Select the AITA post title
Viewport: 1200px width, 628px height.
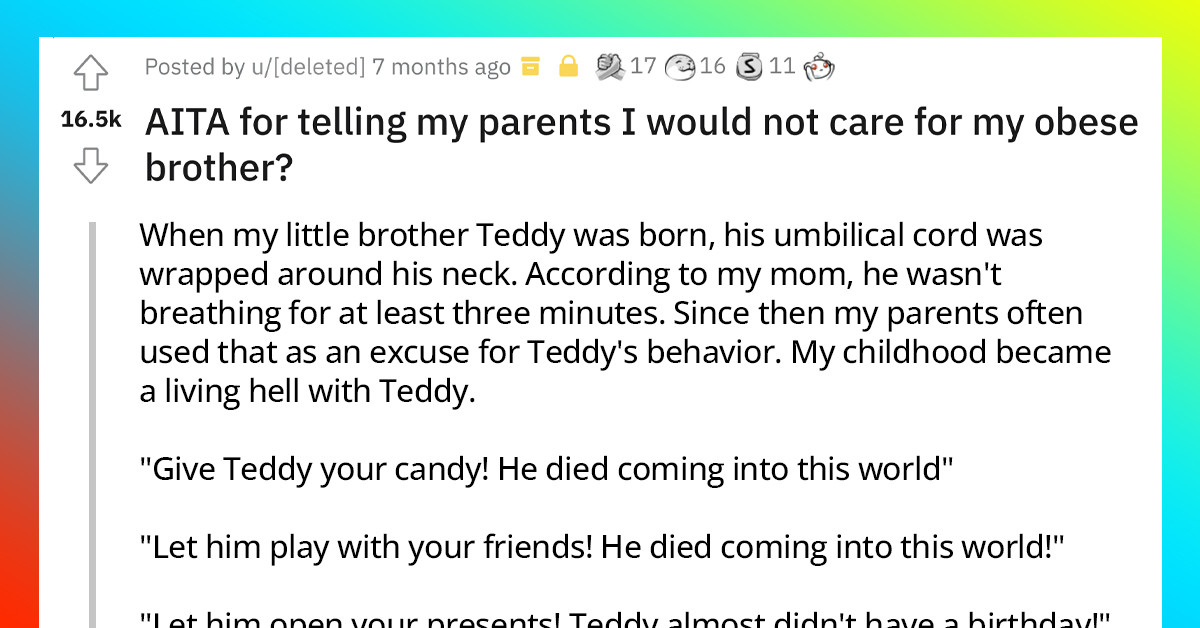[x=640, y=143]
